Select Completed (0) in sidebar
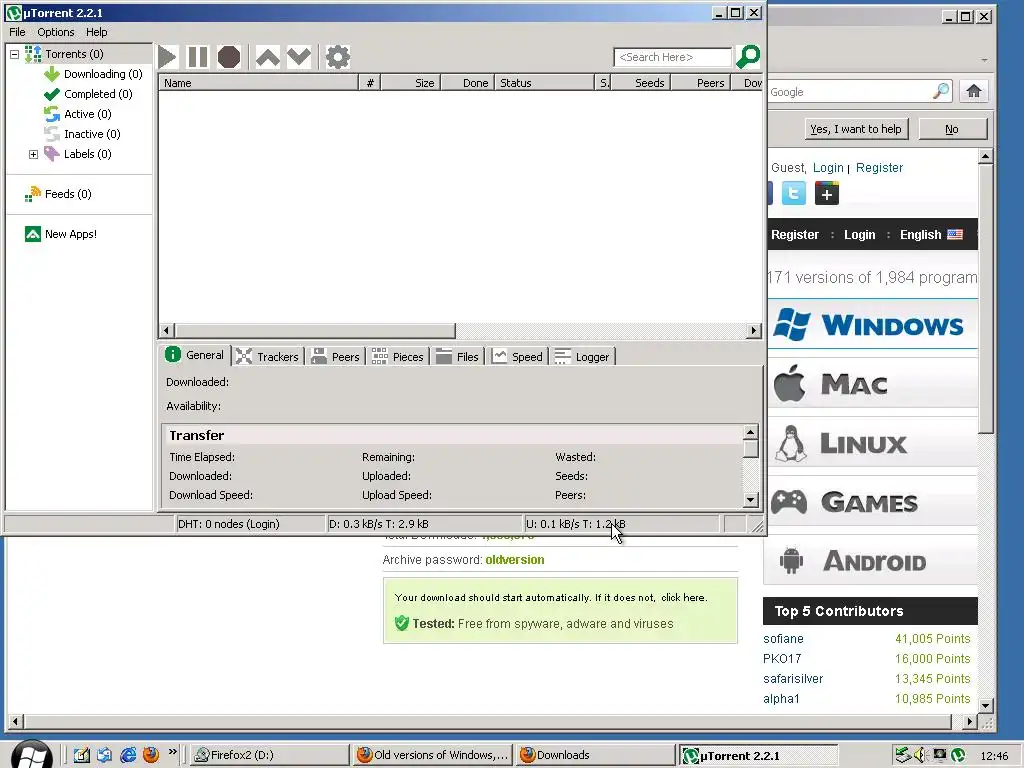The height and width of the screenshot is (768, 1024). coord(88,94)
